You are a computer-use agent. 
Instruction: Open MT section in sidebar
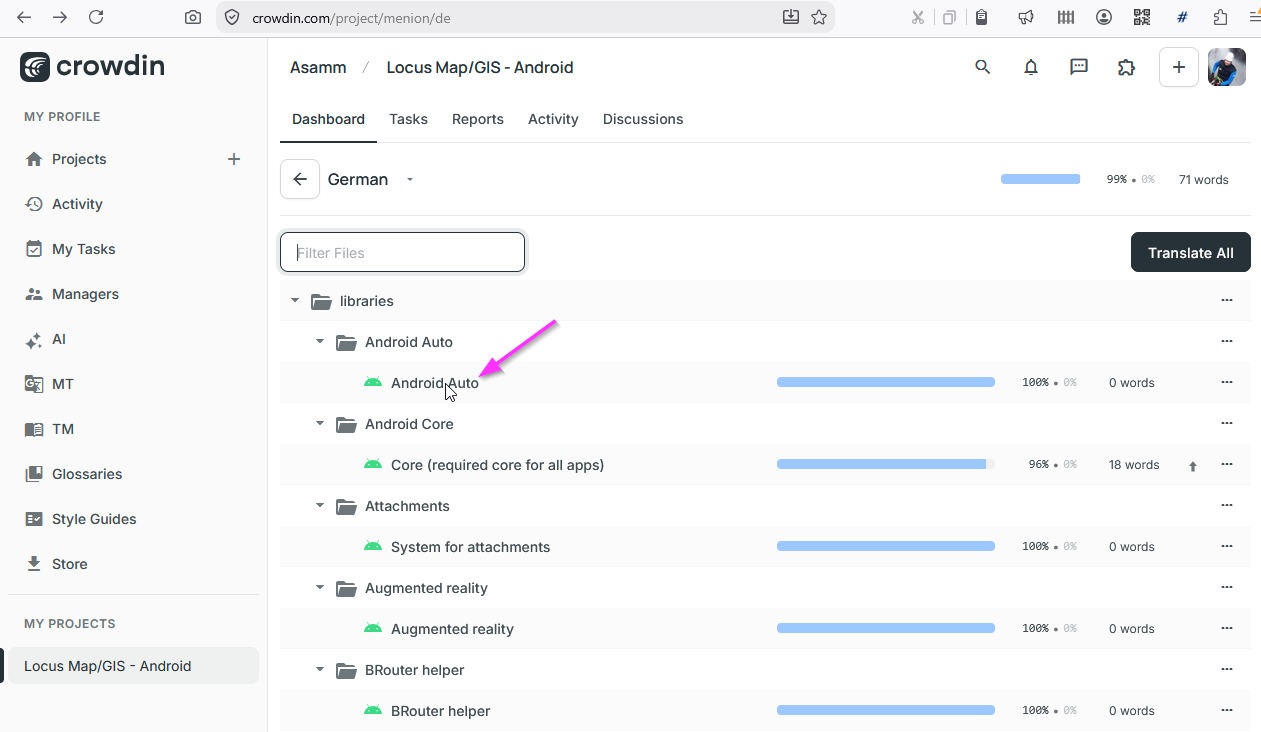[x=62, y=384]
